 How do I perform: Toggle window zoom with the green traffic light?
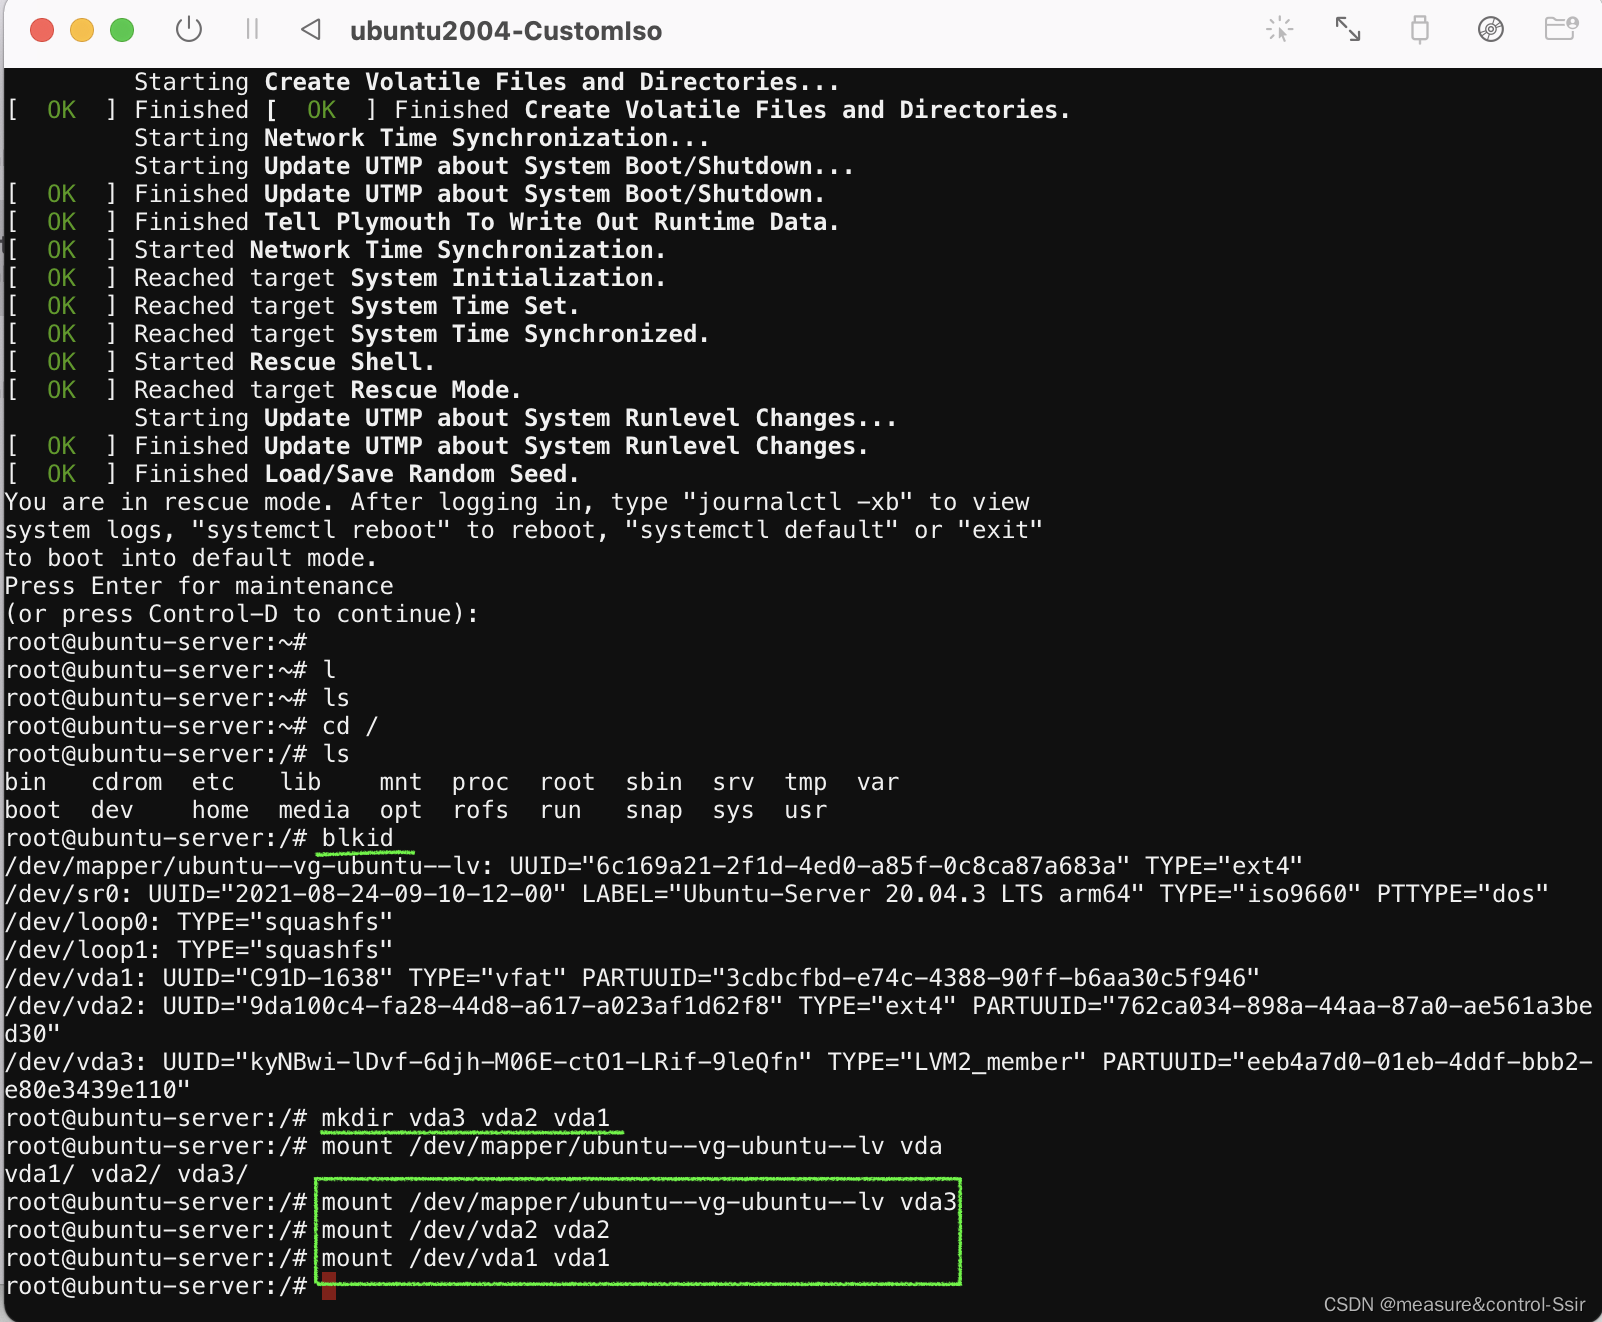coord(122,30)
